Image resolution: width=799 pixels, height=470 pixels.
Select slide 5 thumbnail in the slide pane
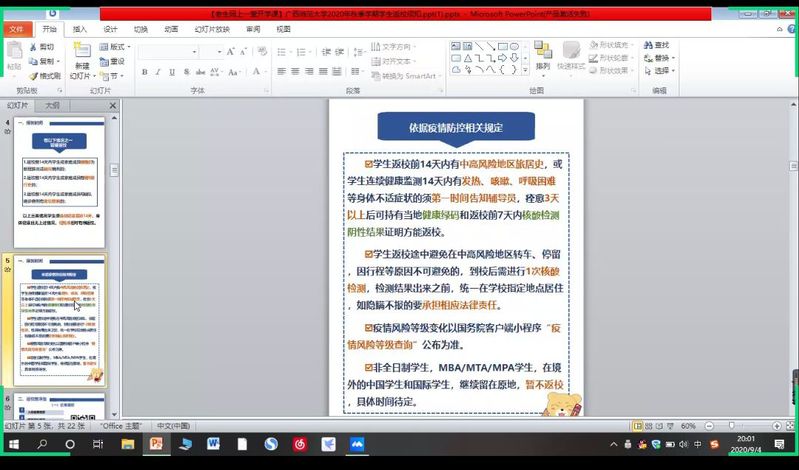[x=64, y=320]
